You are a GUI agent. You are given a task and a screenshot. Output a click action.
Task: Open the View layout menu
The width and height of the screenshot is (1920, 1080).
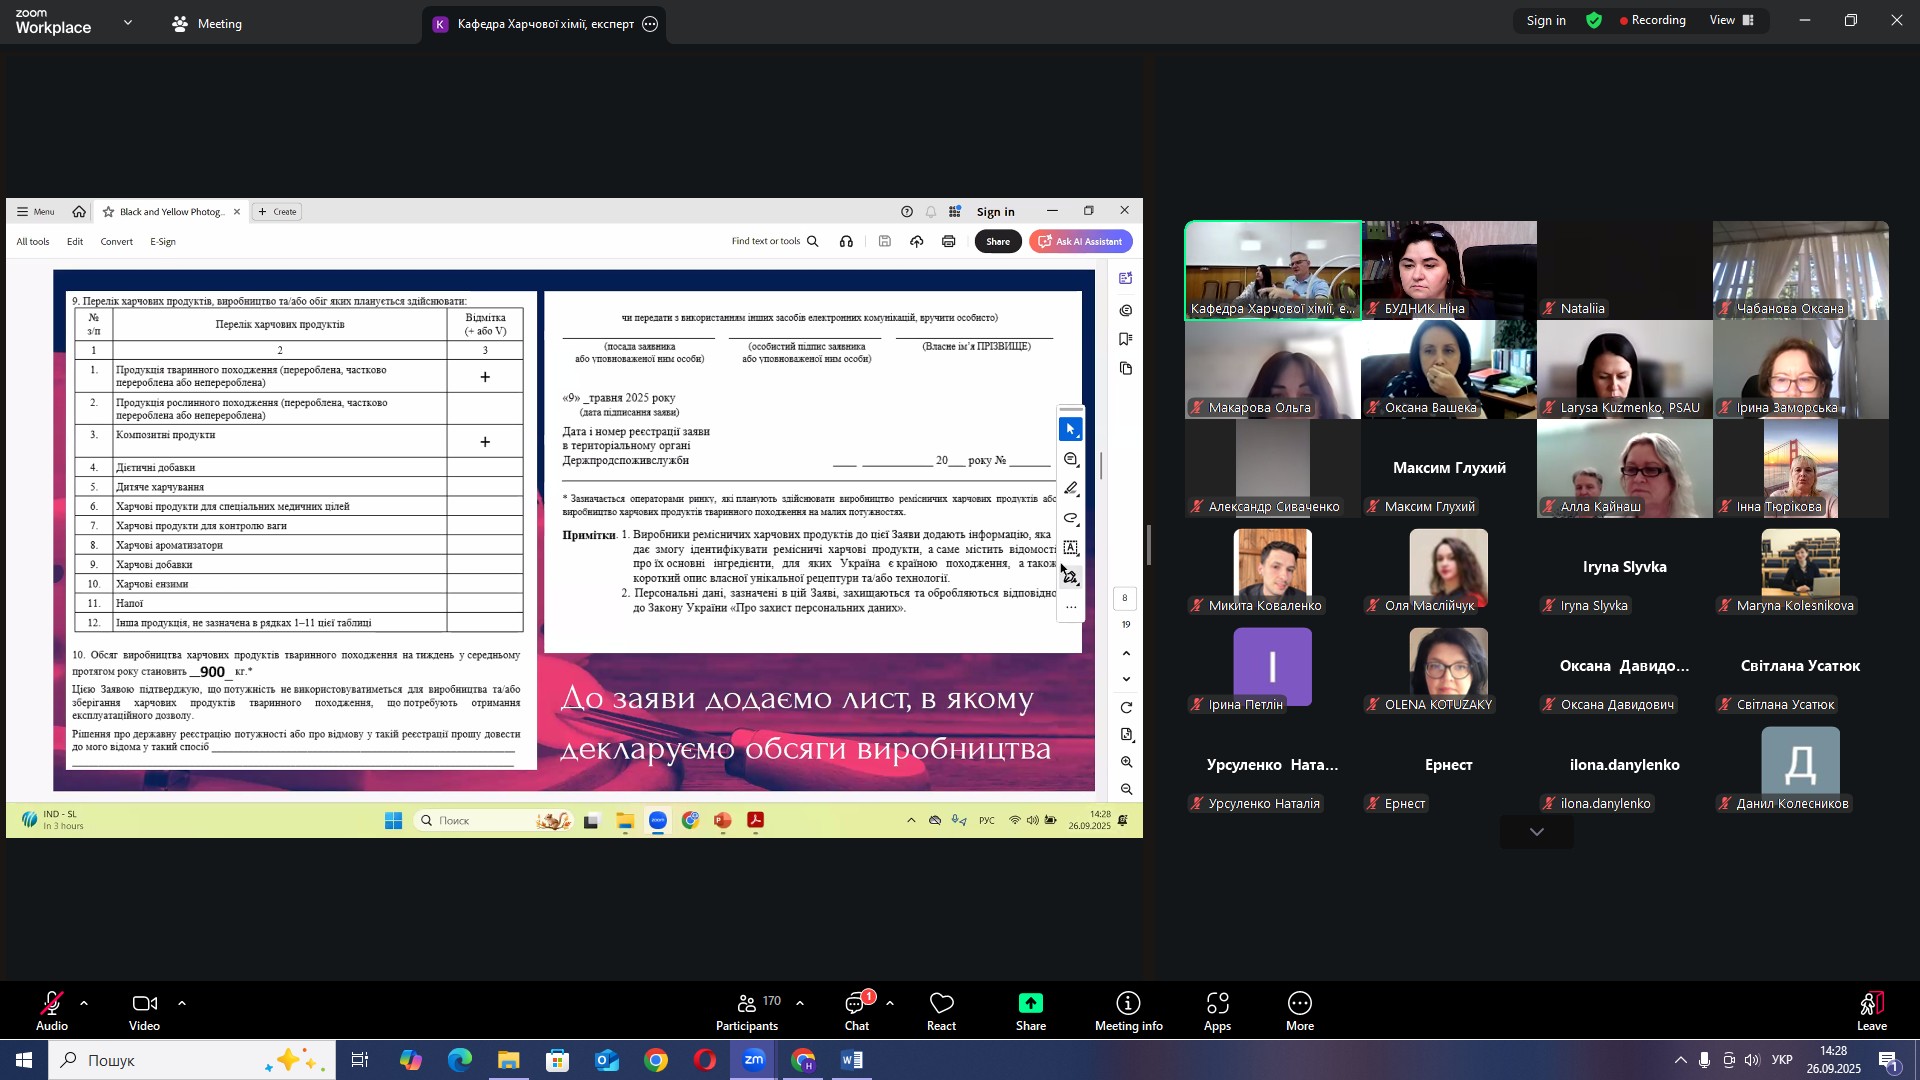1732,21
